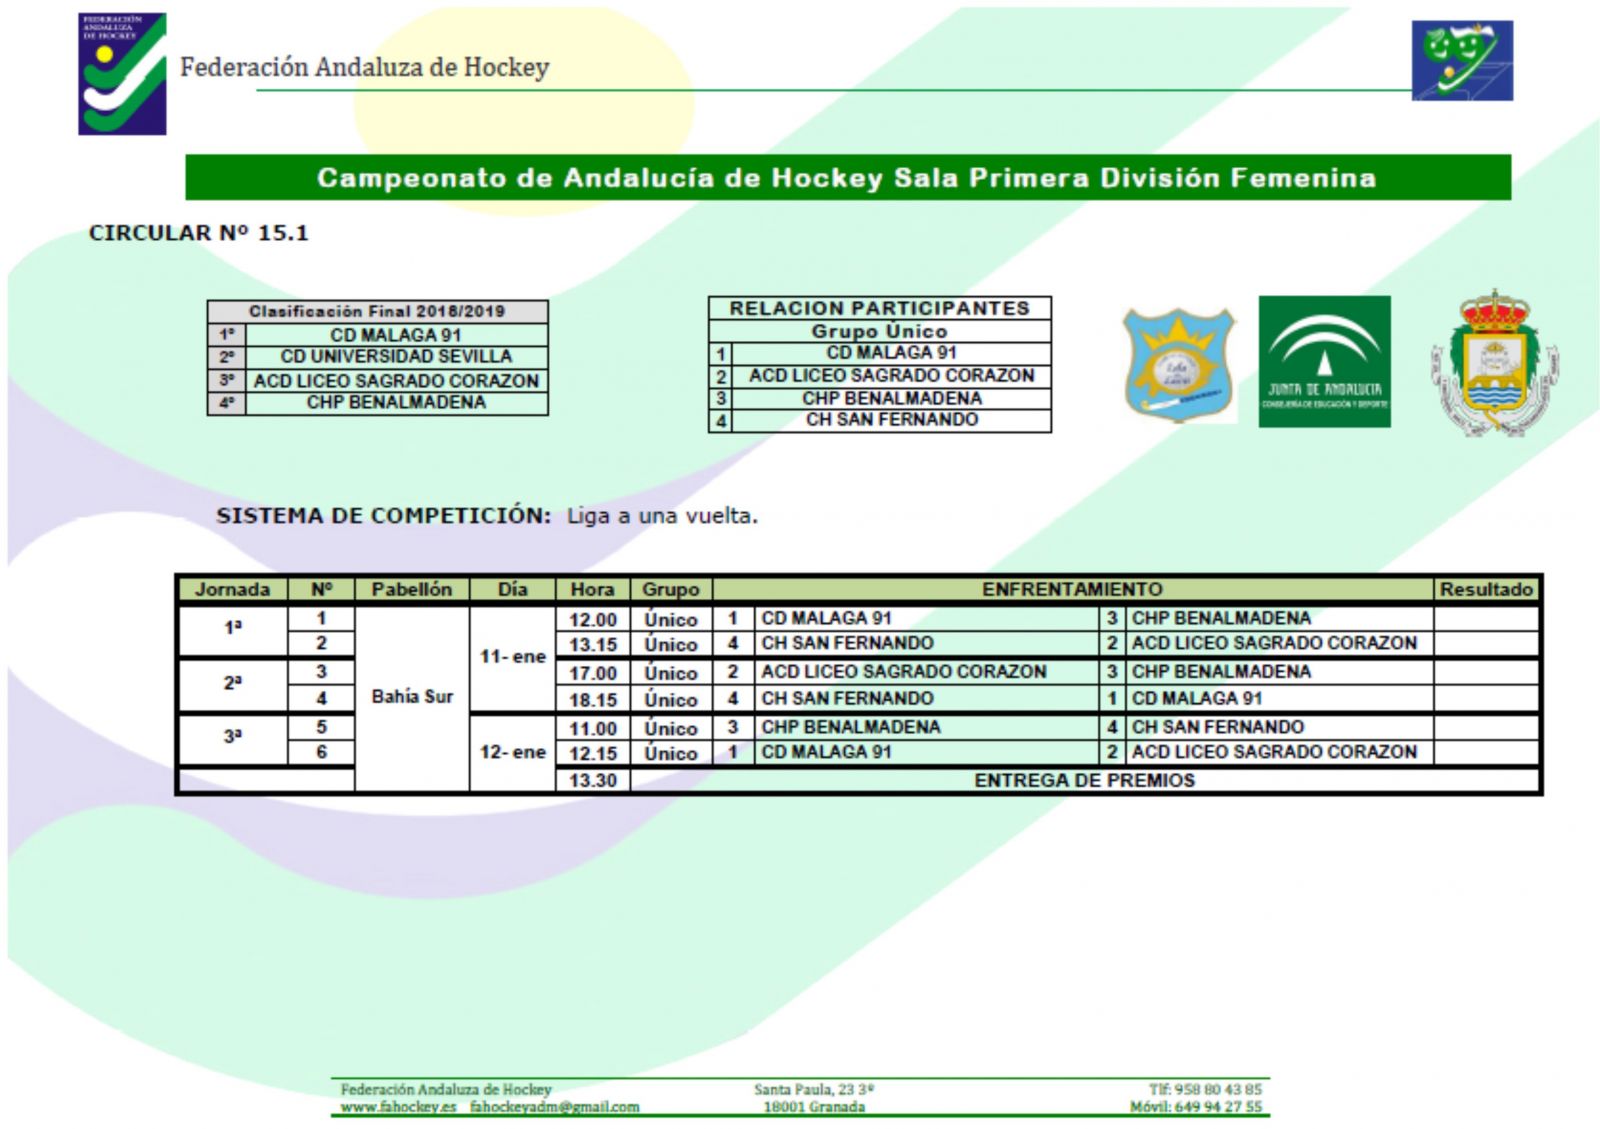Image resolution: width=1600 pixels, height=1129 pixels.
Task: Click the 'Jornada' column header
Action: 232,589
